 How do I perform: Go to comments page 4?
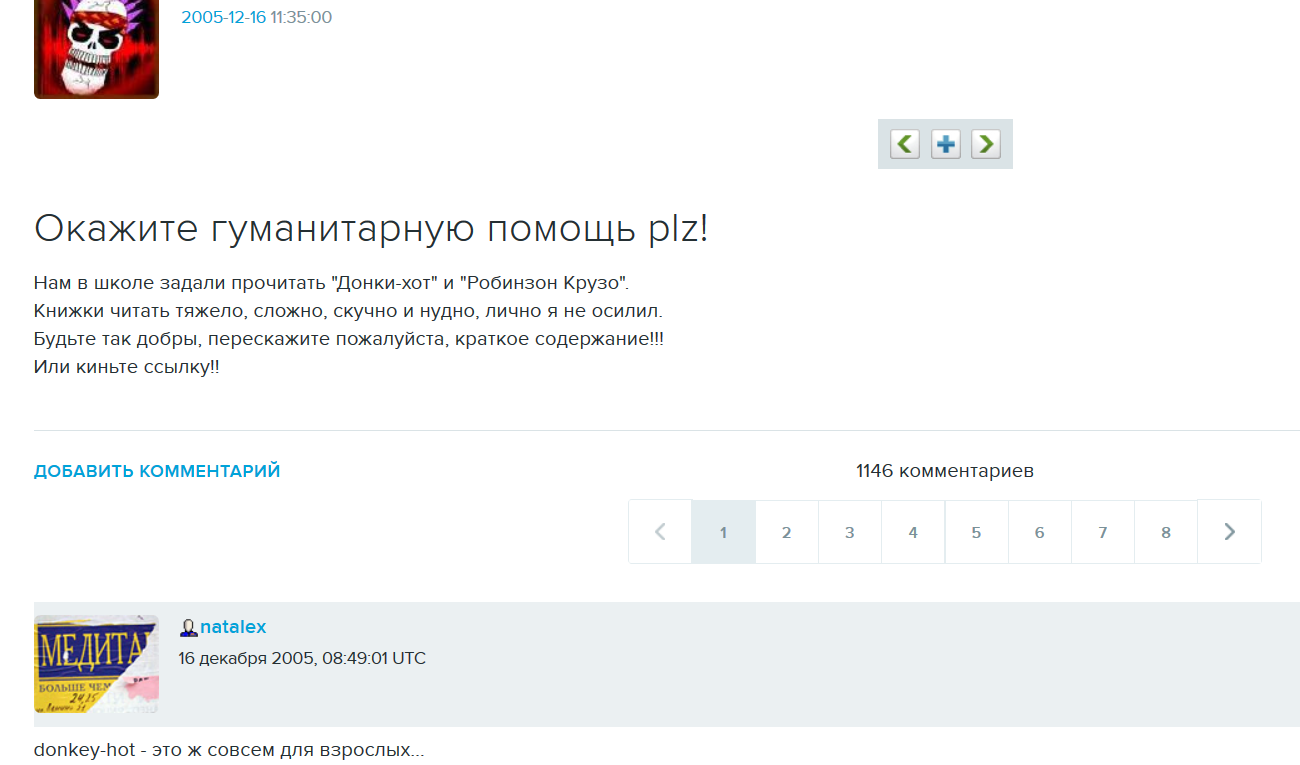(913, 532)
